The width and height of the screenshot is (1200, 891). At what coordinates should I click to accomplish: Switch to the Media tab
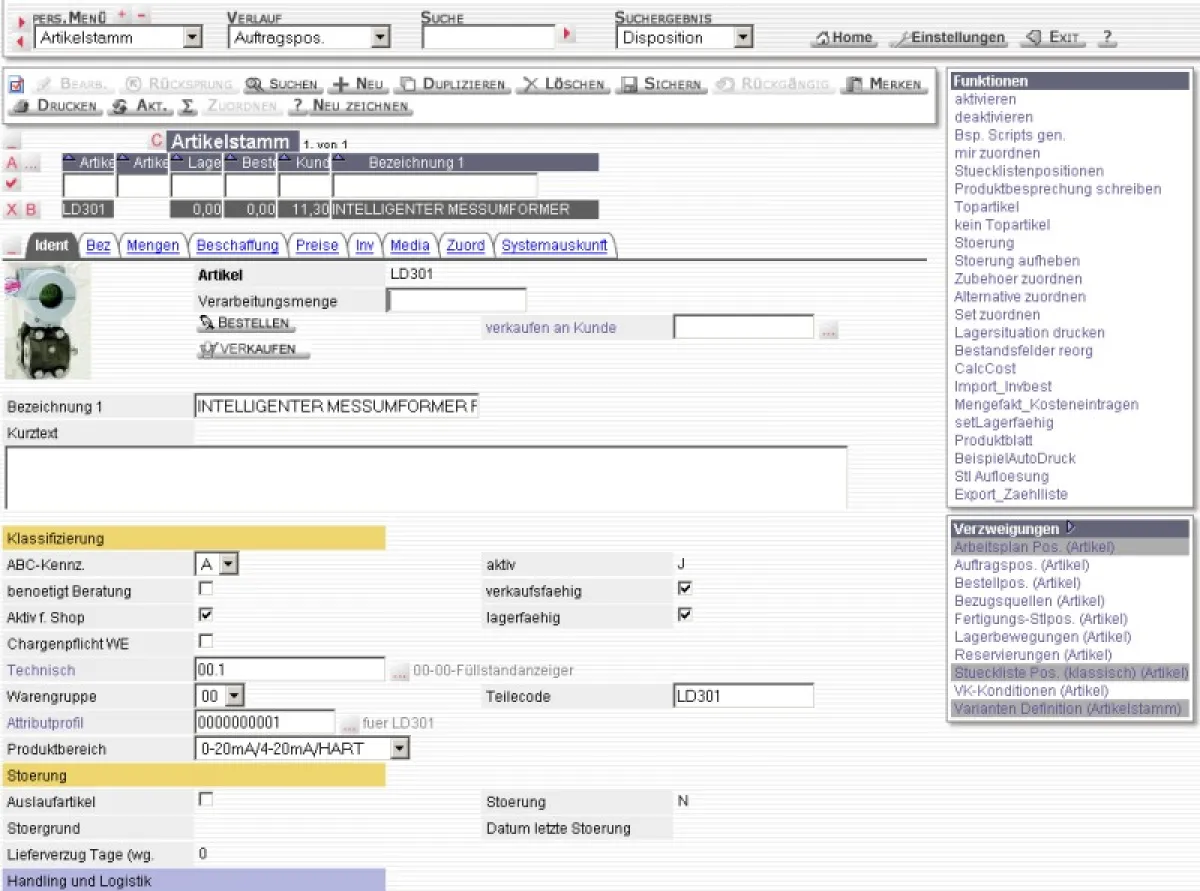pos(410,246)
